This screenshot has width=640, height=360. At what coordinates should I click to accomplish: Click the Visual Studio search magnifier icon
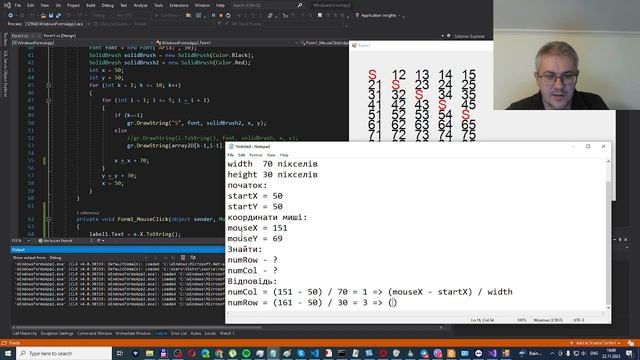pos(300,5)
